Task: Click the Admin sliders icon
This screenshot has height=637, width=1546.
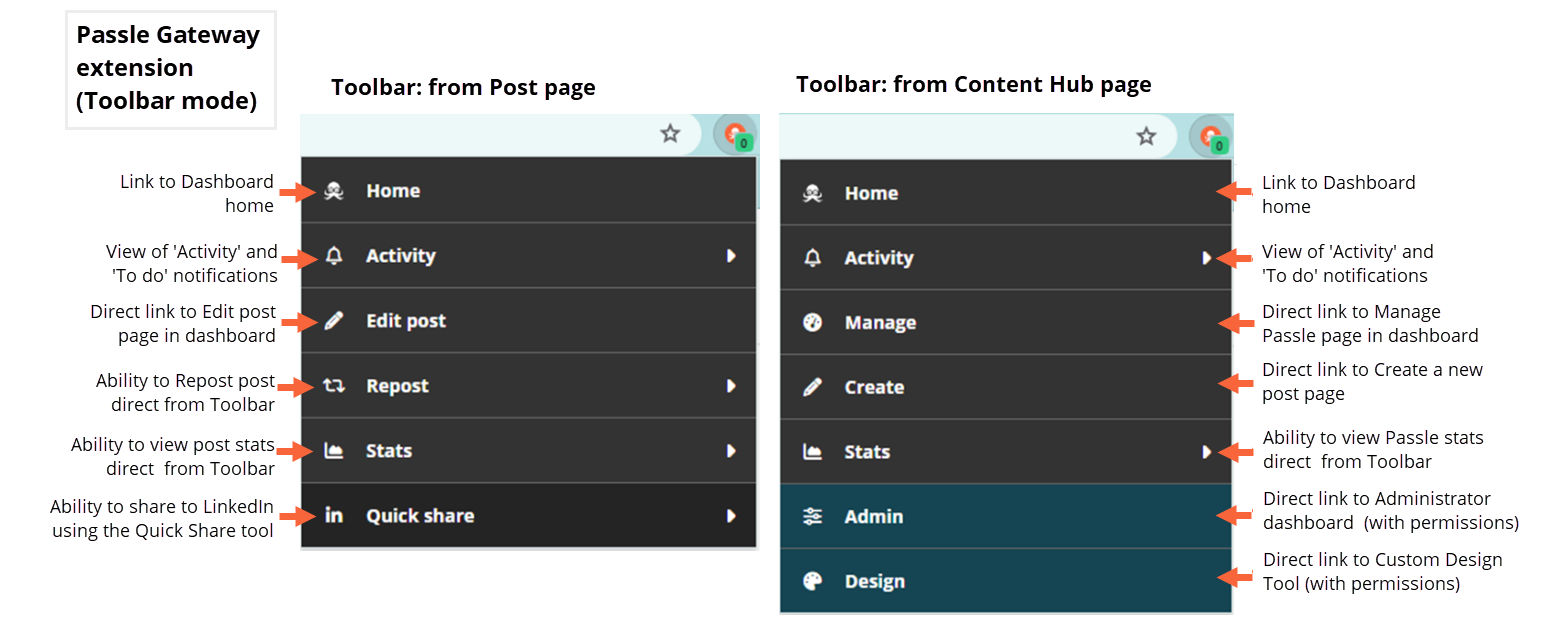Action: point(813,517)
